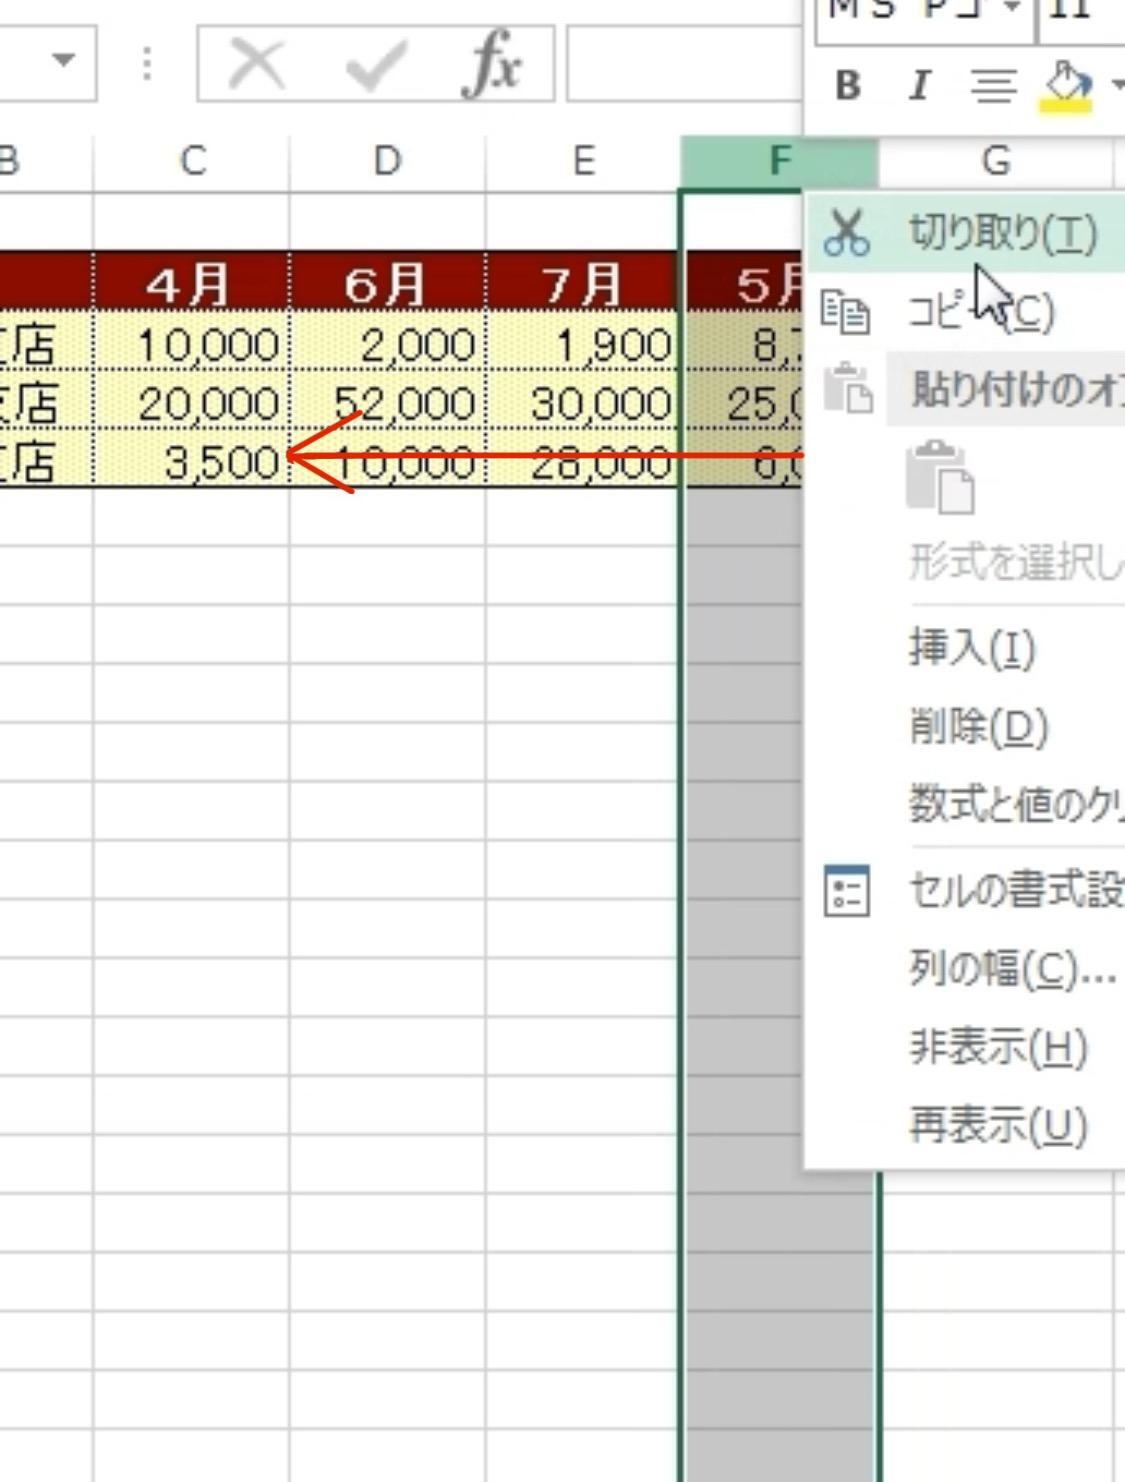Click the 7月 header cell

tap(583, 284)
